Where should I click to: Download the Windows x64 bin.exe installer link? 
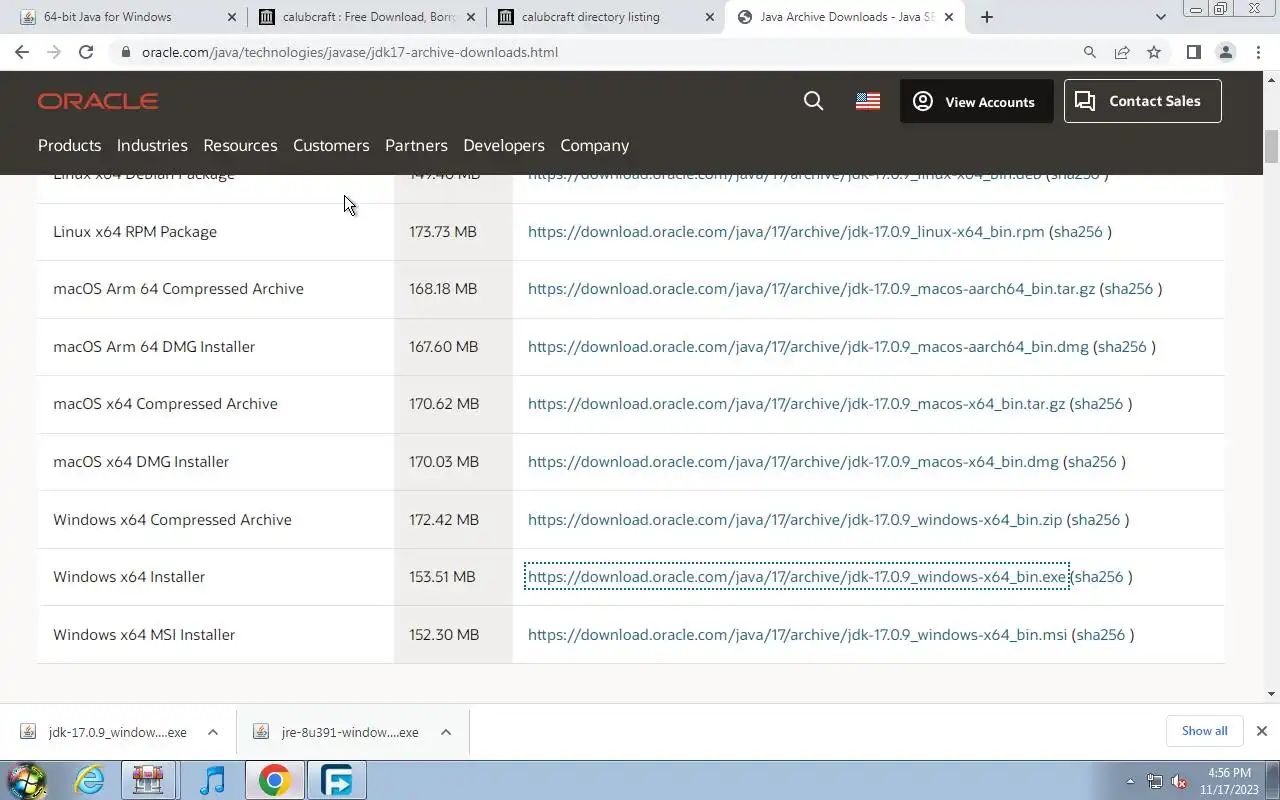click(797, 577)
